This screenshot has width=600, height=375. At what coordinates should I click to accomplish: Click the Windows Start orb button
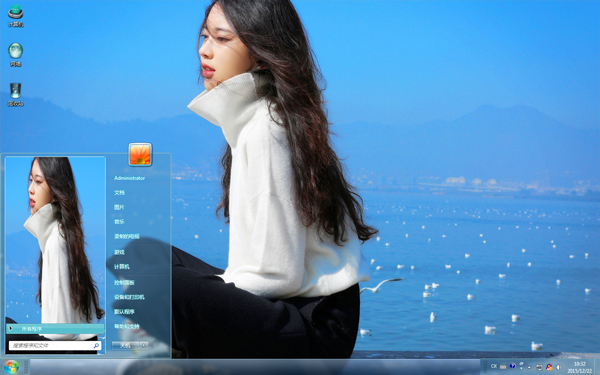point(11,367)
